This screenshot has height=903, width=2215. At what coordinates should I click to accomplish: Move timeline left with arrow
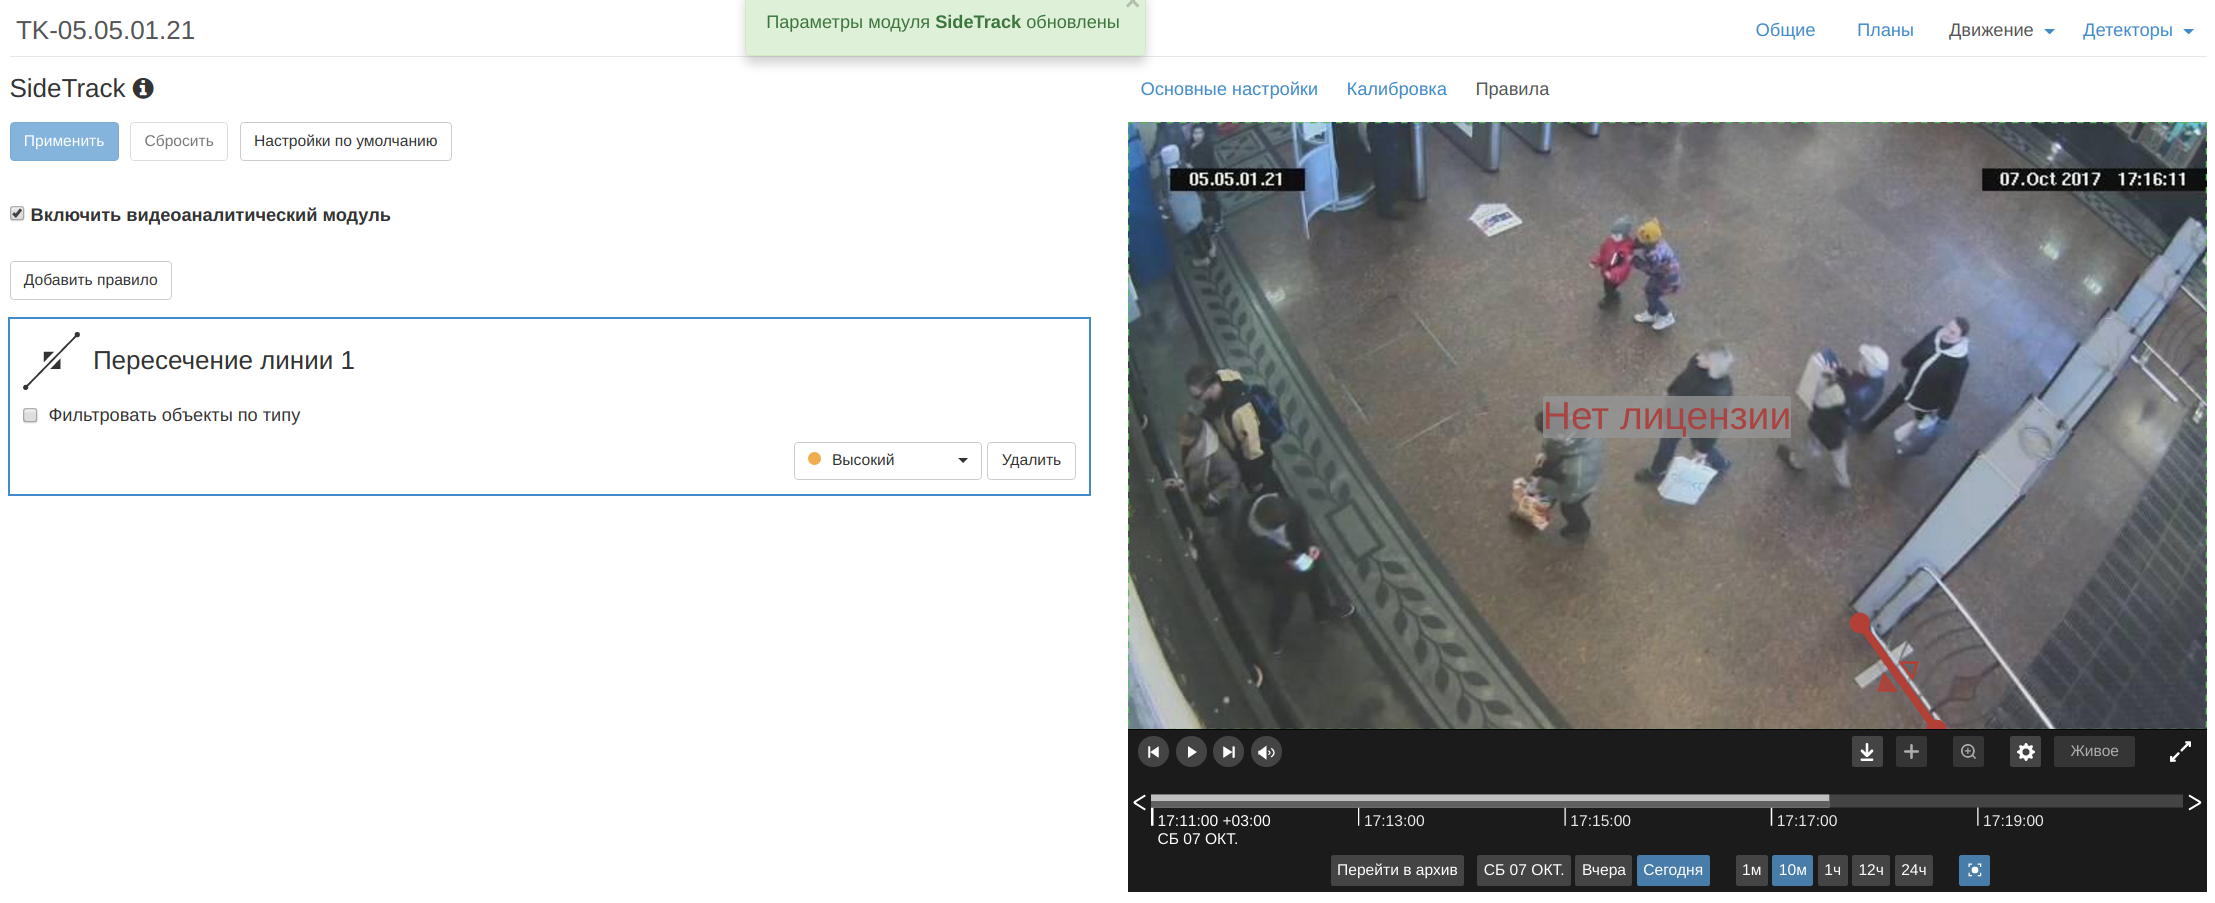point(1139,802)
